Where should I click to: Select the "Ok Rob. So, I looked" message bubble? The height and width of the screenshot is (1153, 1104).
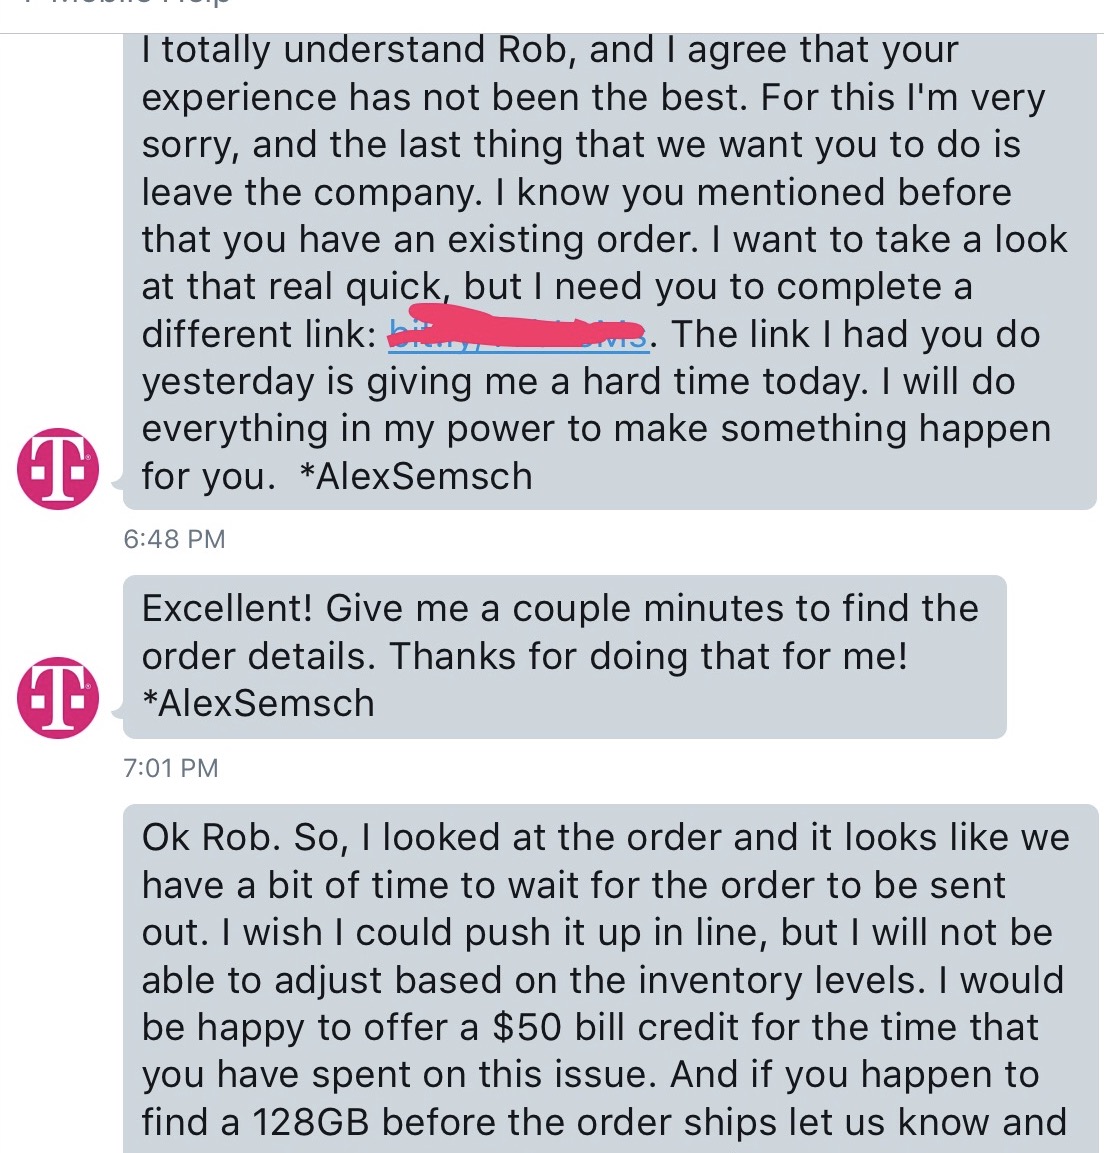610,979
